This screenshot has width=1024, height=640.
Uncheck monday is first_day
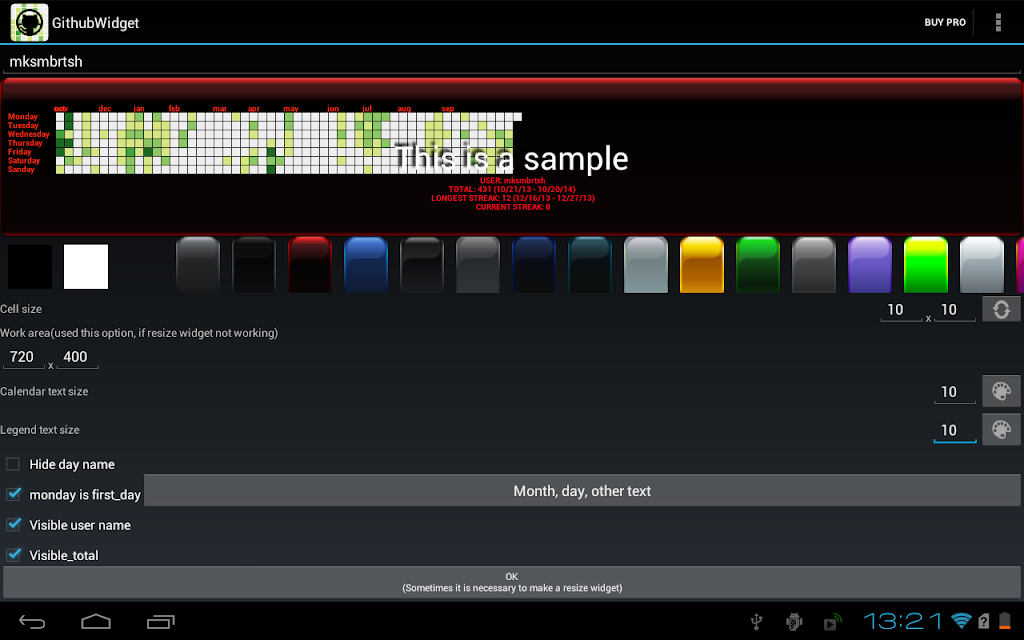(x=13, y=494)
